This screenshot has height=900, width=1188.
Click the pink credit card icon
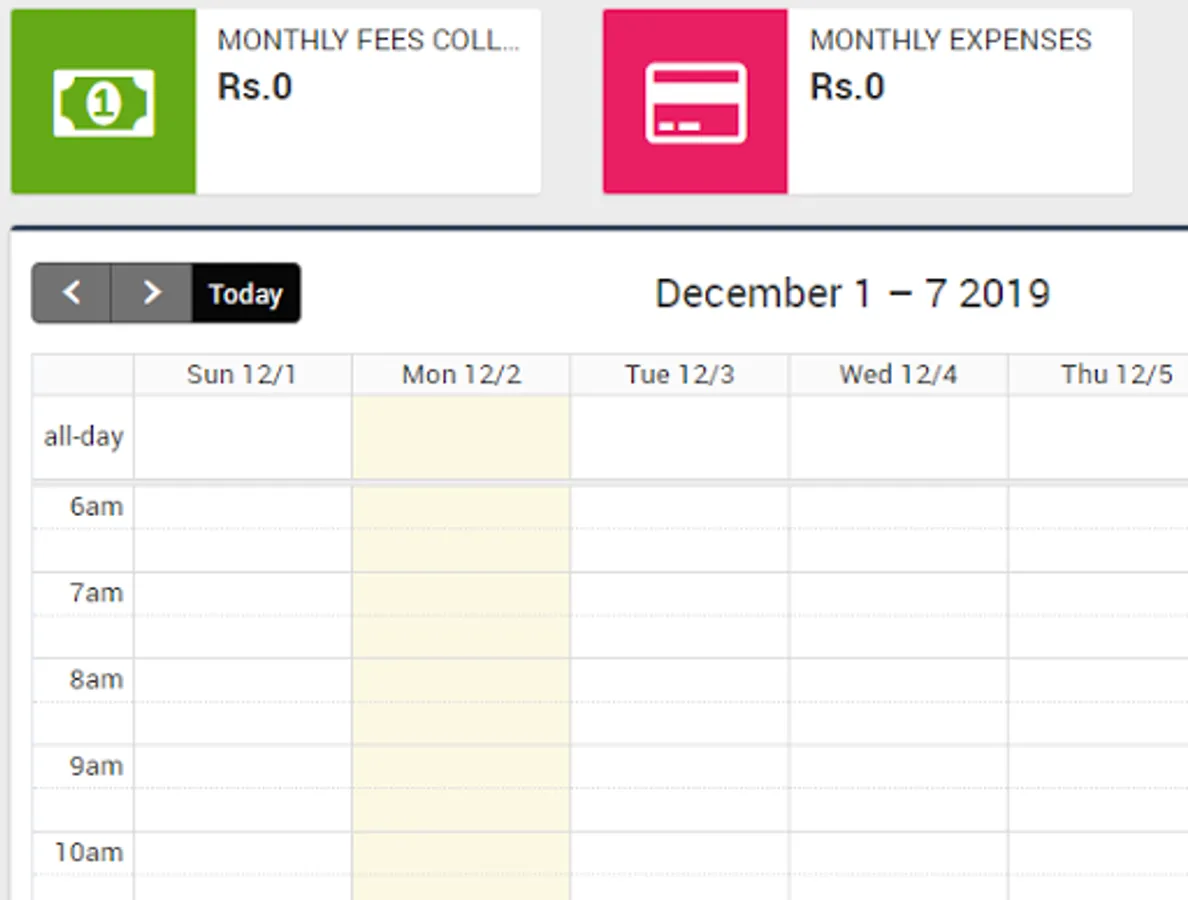(x=695, y=102)
